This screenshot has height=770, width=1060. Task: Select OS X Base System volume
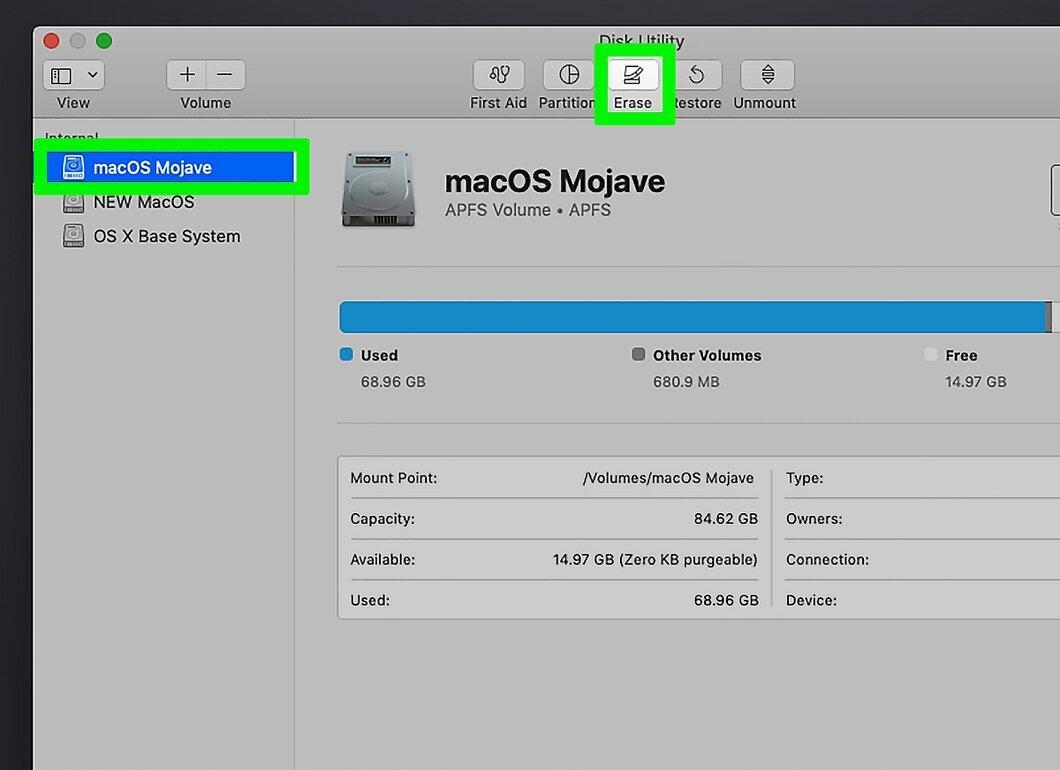click(166, 236)
